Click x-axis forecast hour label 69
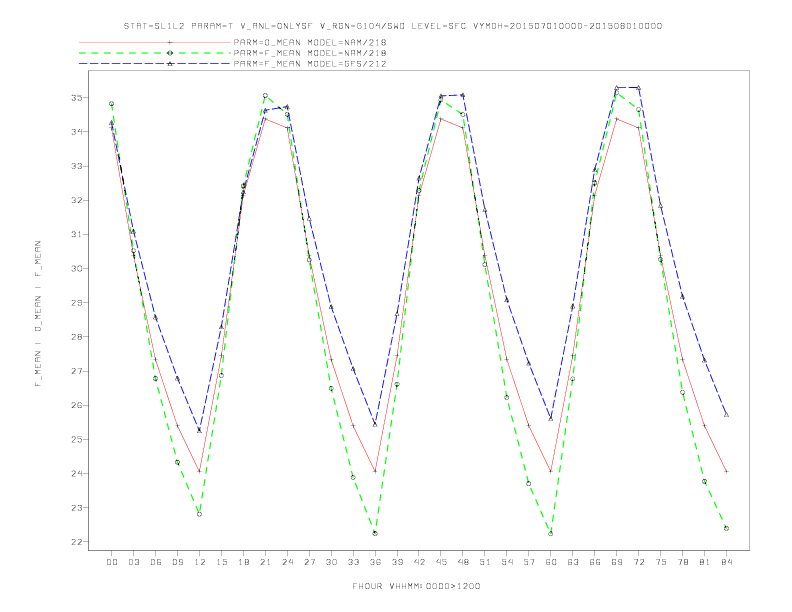Viewport: 792px width, 612px height. pyautogui.click(x=617, y=562)
